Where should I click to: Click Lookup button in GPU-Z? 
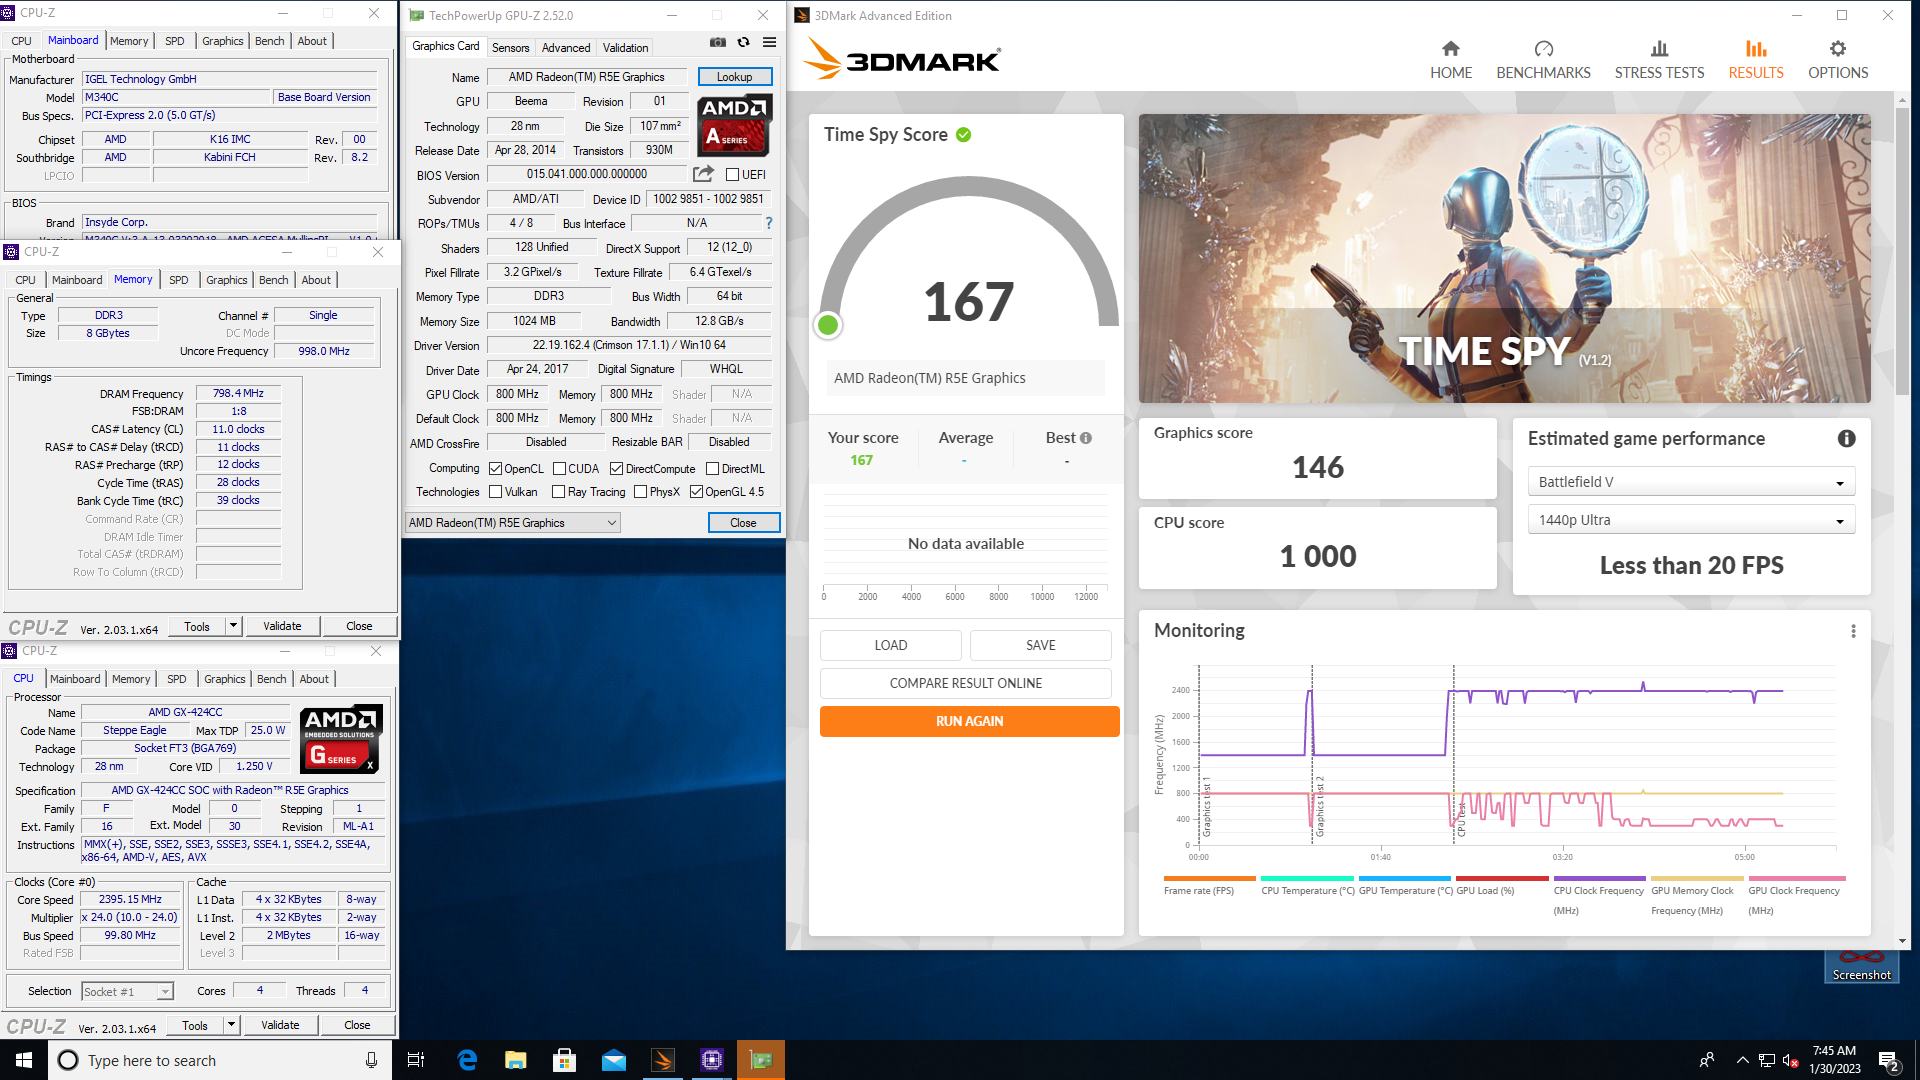pos(734,77)
